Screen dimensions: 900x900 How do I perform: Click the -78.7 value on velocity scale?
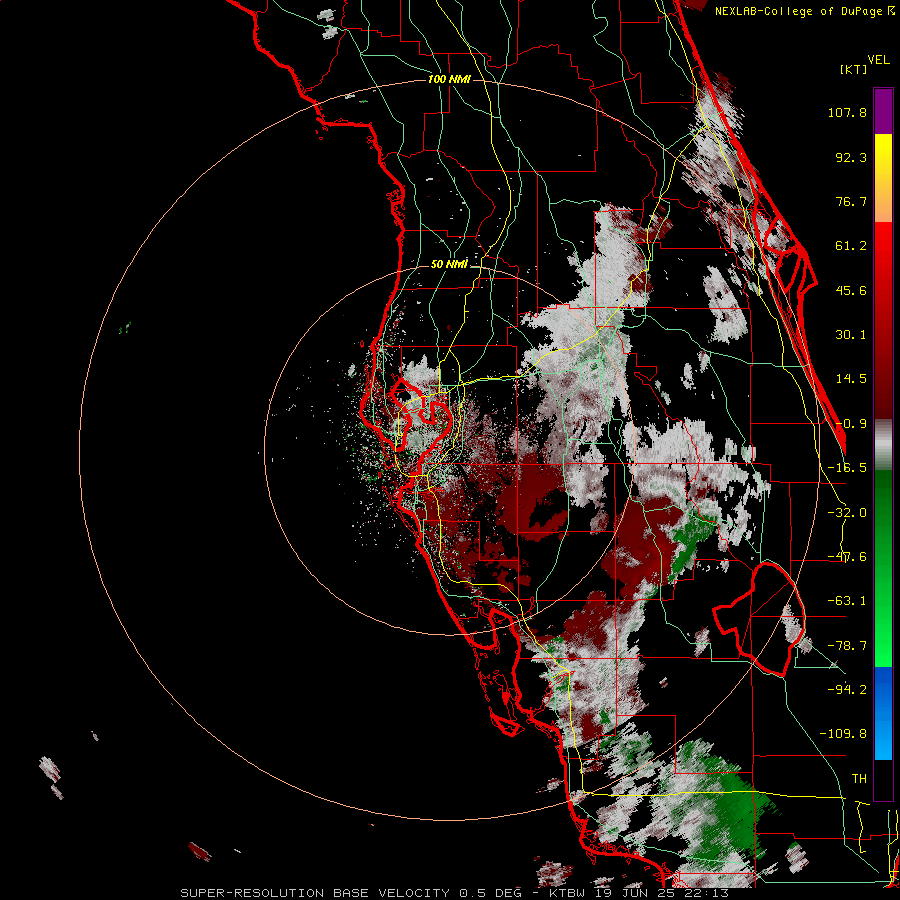pyautogui.click(x=847, y=646)
